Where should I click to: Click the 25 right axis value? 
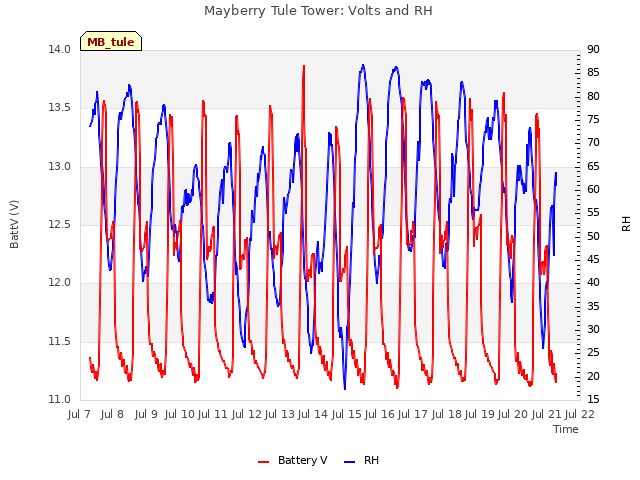coord(593,353)
